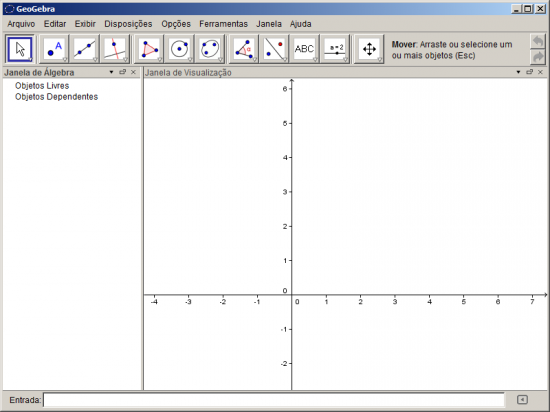This screenshot has height=412, width=550.
Task: Select Objetos Dependentes in algebra view
Action: tap(56, 97)
